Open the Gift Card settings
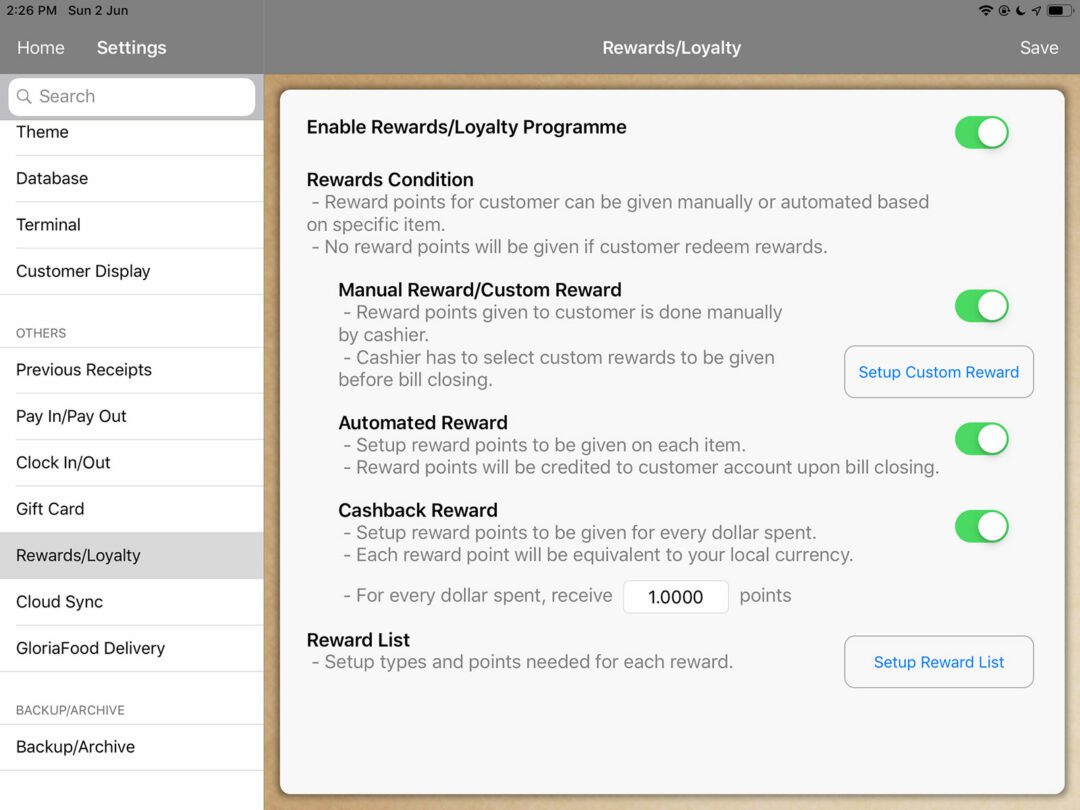The width and height of the screenshot is (1080, 810). 50,509
